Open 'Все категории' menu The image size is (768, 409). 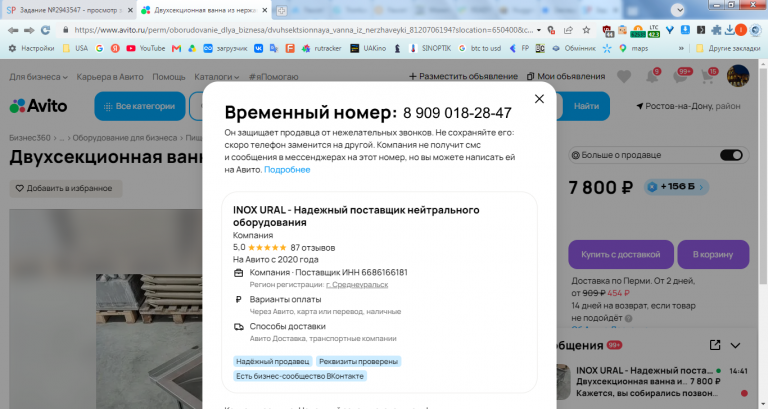140,106
